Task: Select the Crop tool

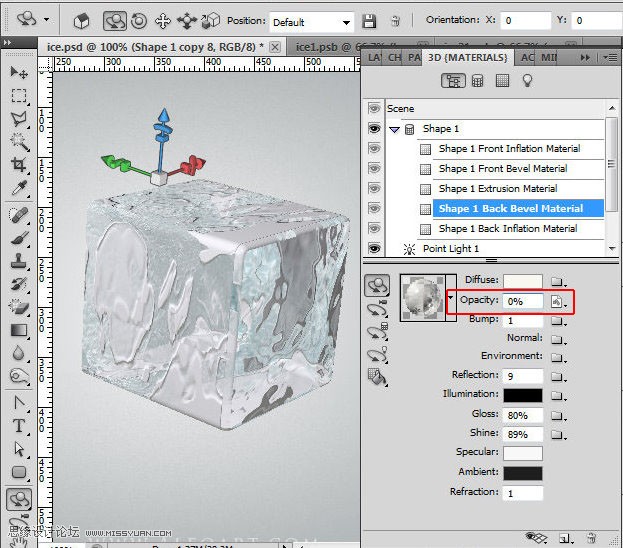Action: [x=19, y=165]
